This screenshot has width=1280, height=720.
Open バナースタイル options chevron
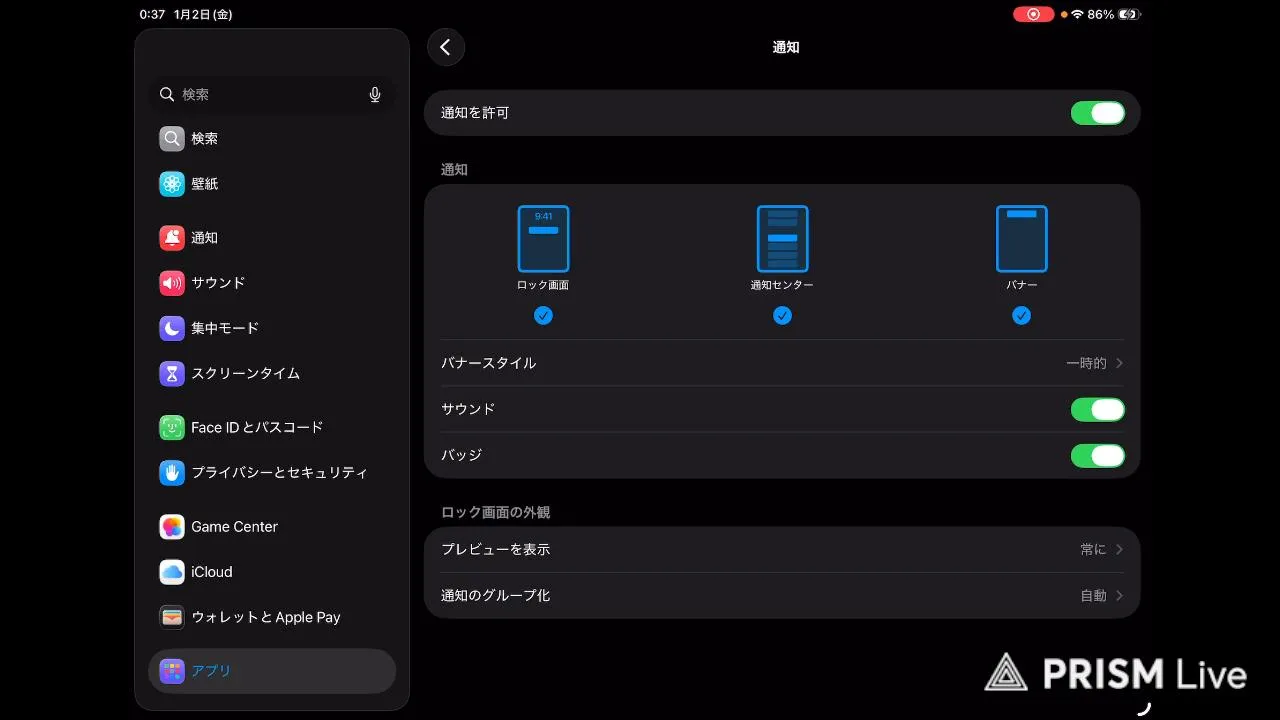click(1120, 363)
